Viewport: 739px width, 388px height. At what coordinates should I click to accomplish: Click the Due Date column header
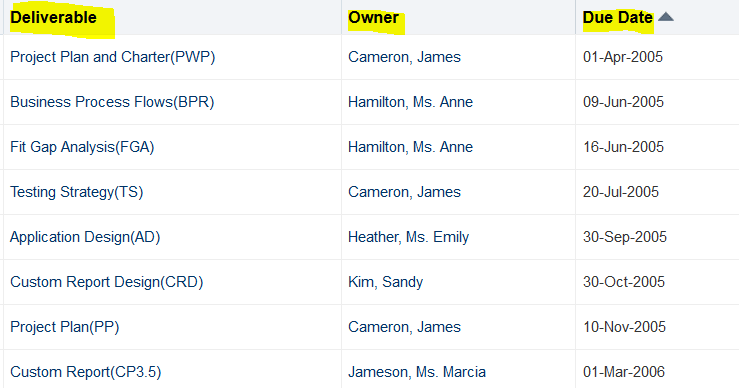pyautogui.click(x=618, y=17)
